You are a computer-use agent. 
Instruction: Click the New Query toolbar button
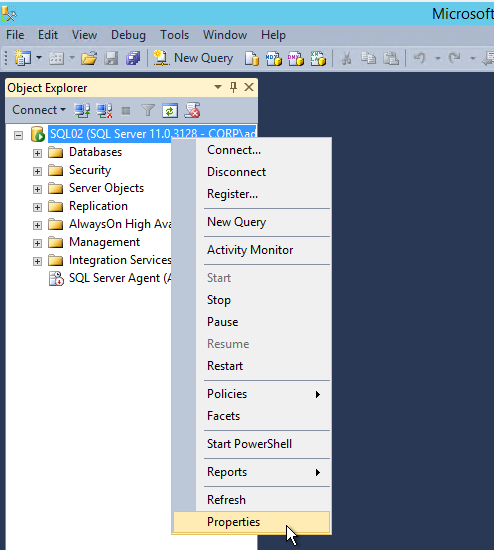pos(193,58)
